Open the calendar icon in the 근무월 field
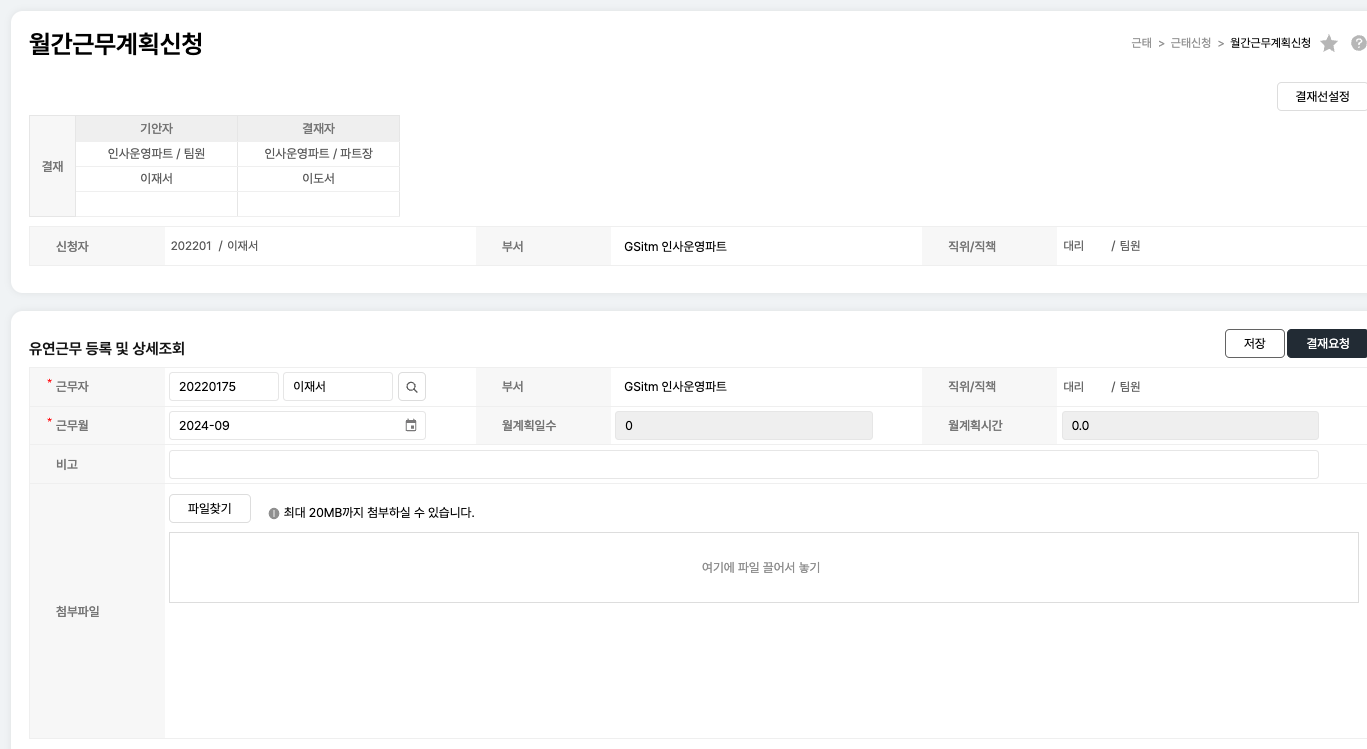Image resolution: width=1367 pixels, height=749 pixels. point(411,425)
